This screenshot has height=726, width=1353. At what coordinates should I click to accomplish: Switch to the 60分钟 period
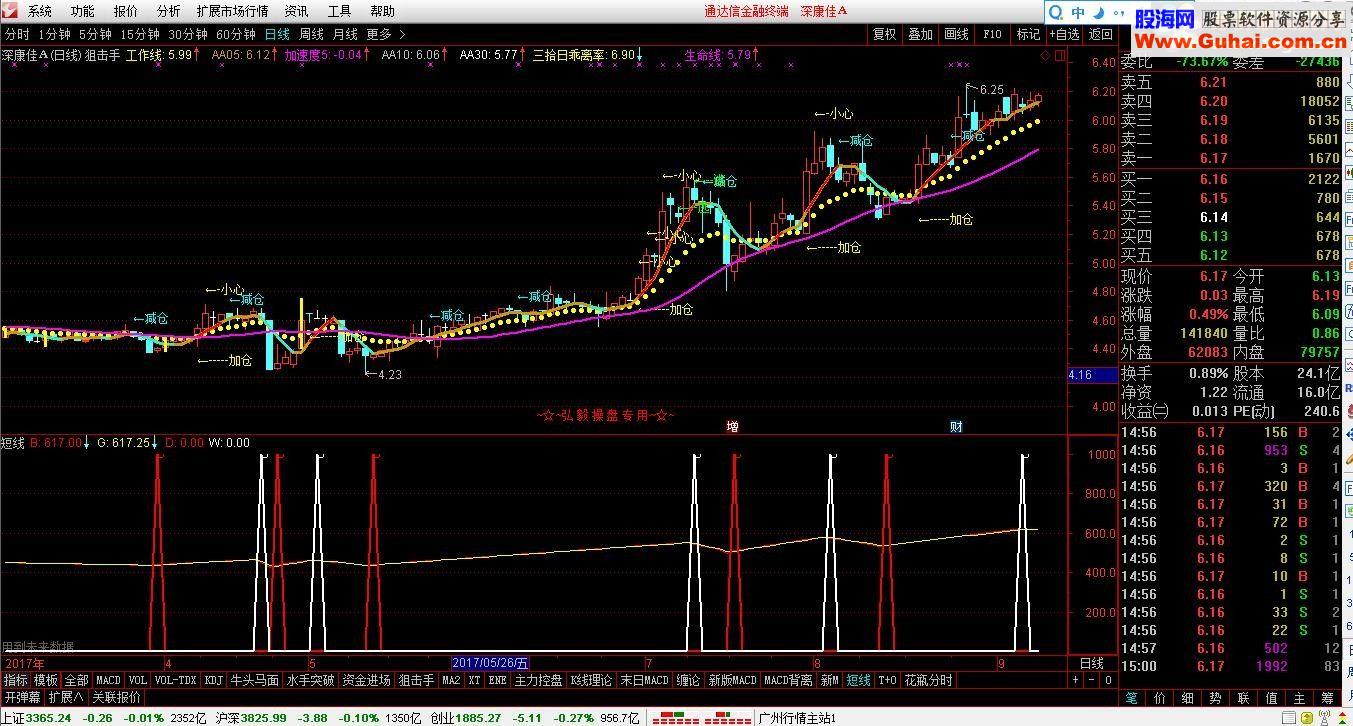pyautogui.click(x=236, y=34)
